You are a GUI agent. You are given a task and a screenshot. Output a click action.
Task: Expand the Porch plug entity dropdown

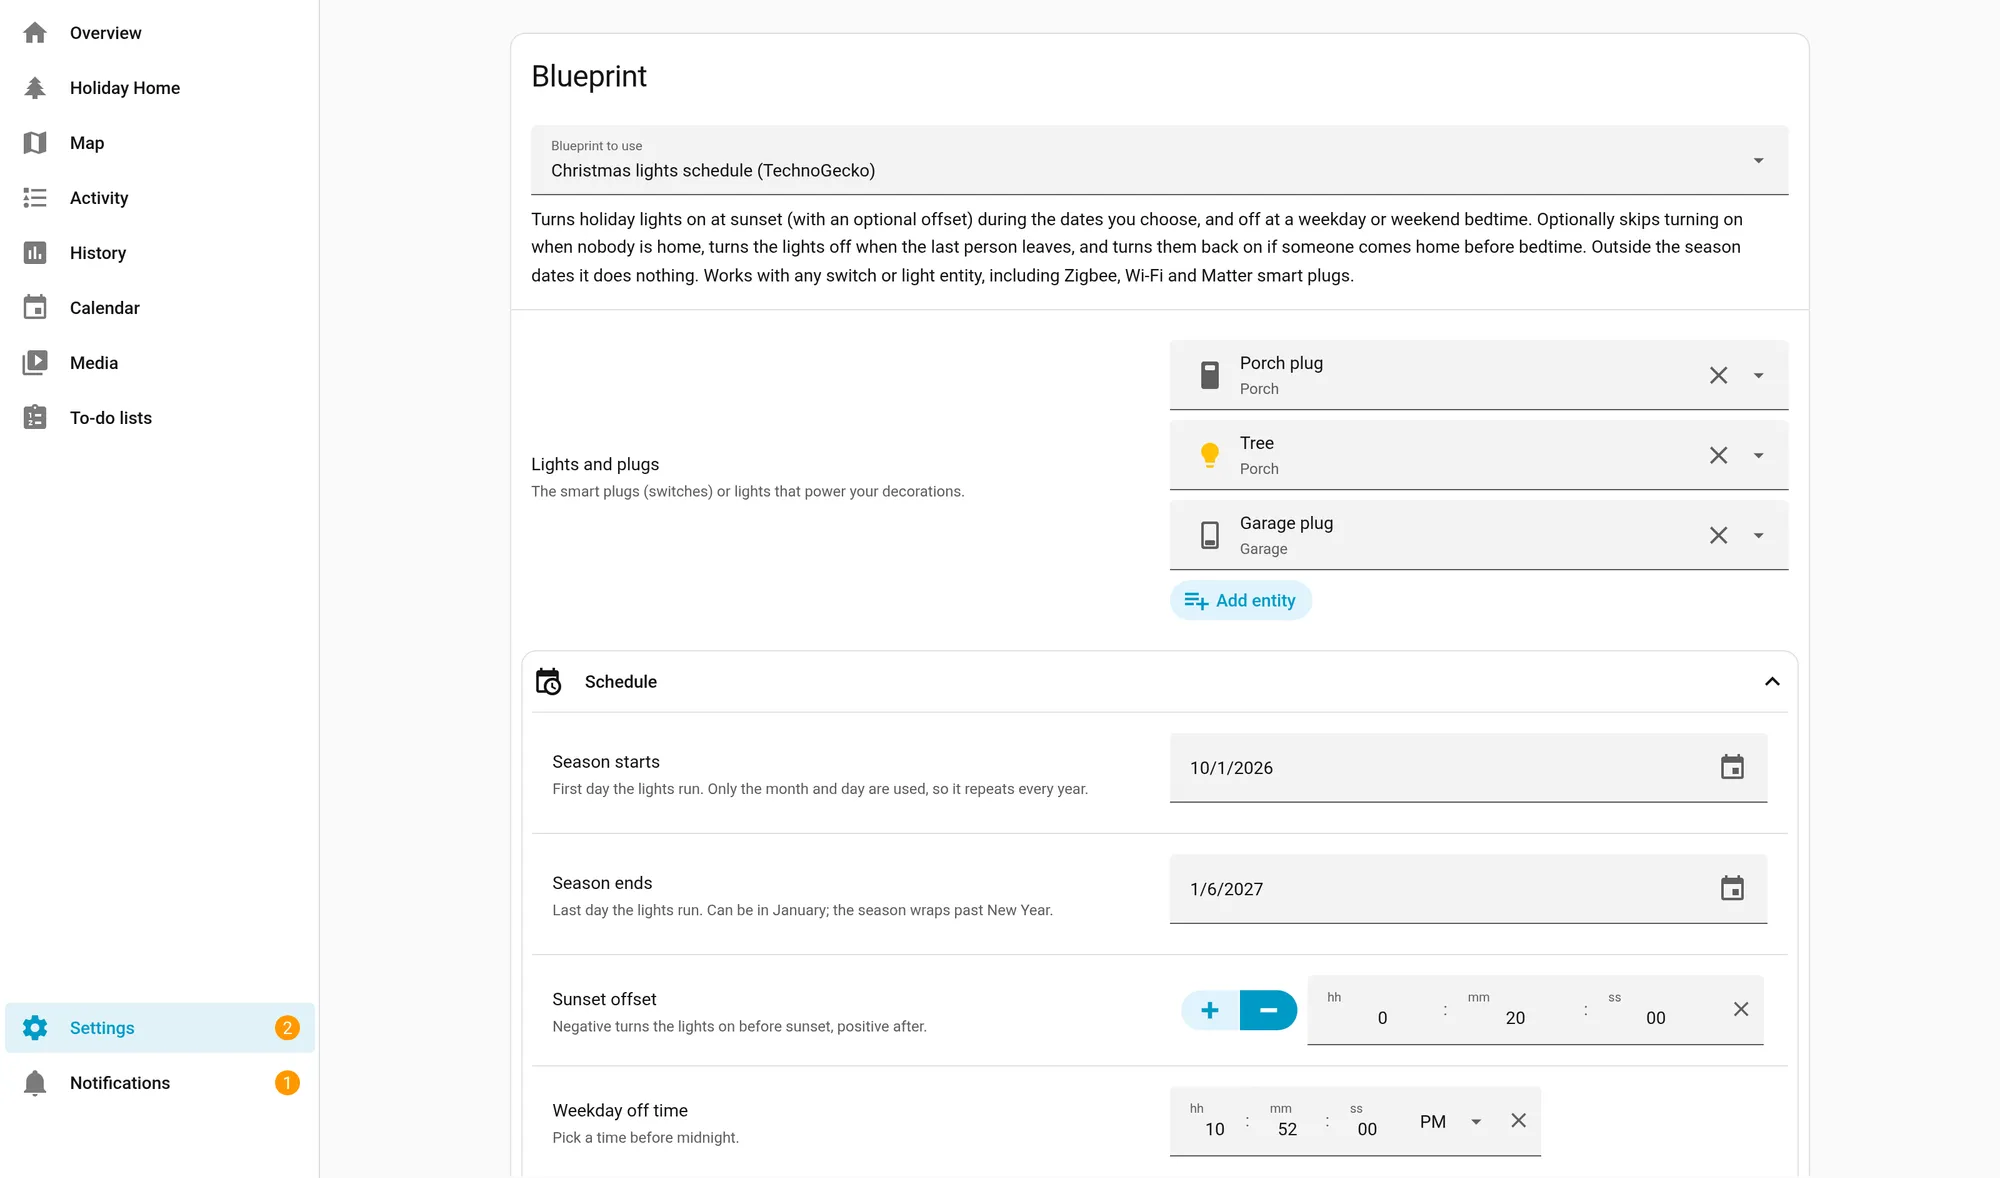[1758, 376]
